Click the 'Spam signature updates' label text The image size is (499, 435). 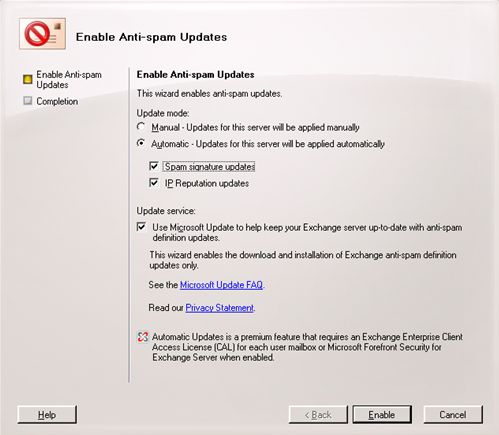coord(210,166)
